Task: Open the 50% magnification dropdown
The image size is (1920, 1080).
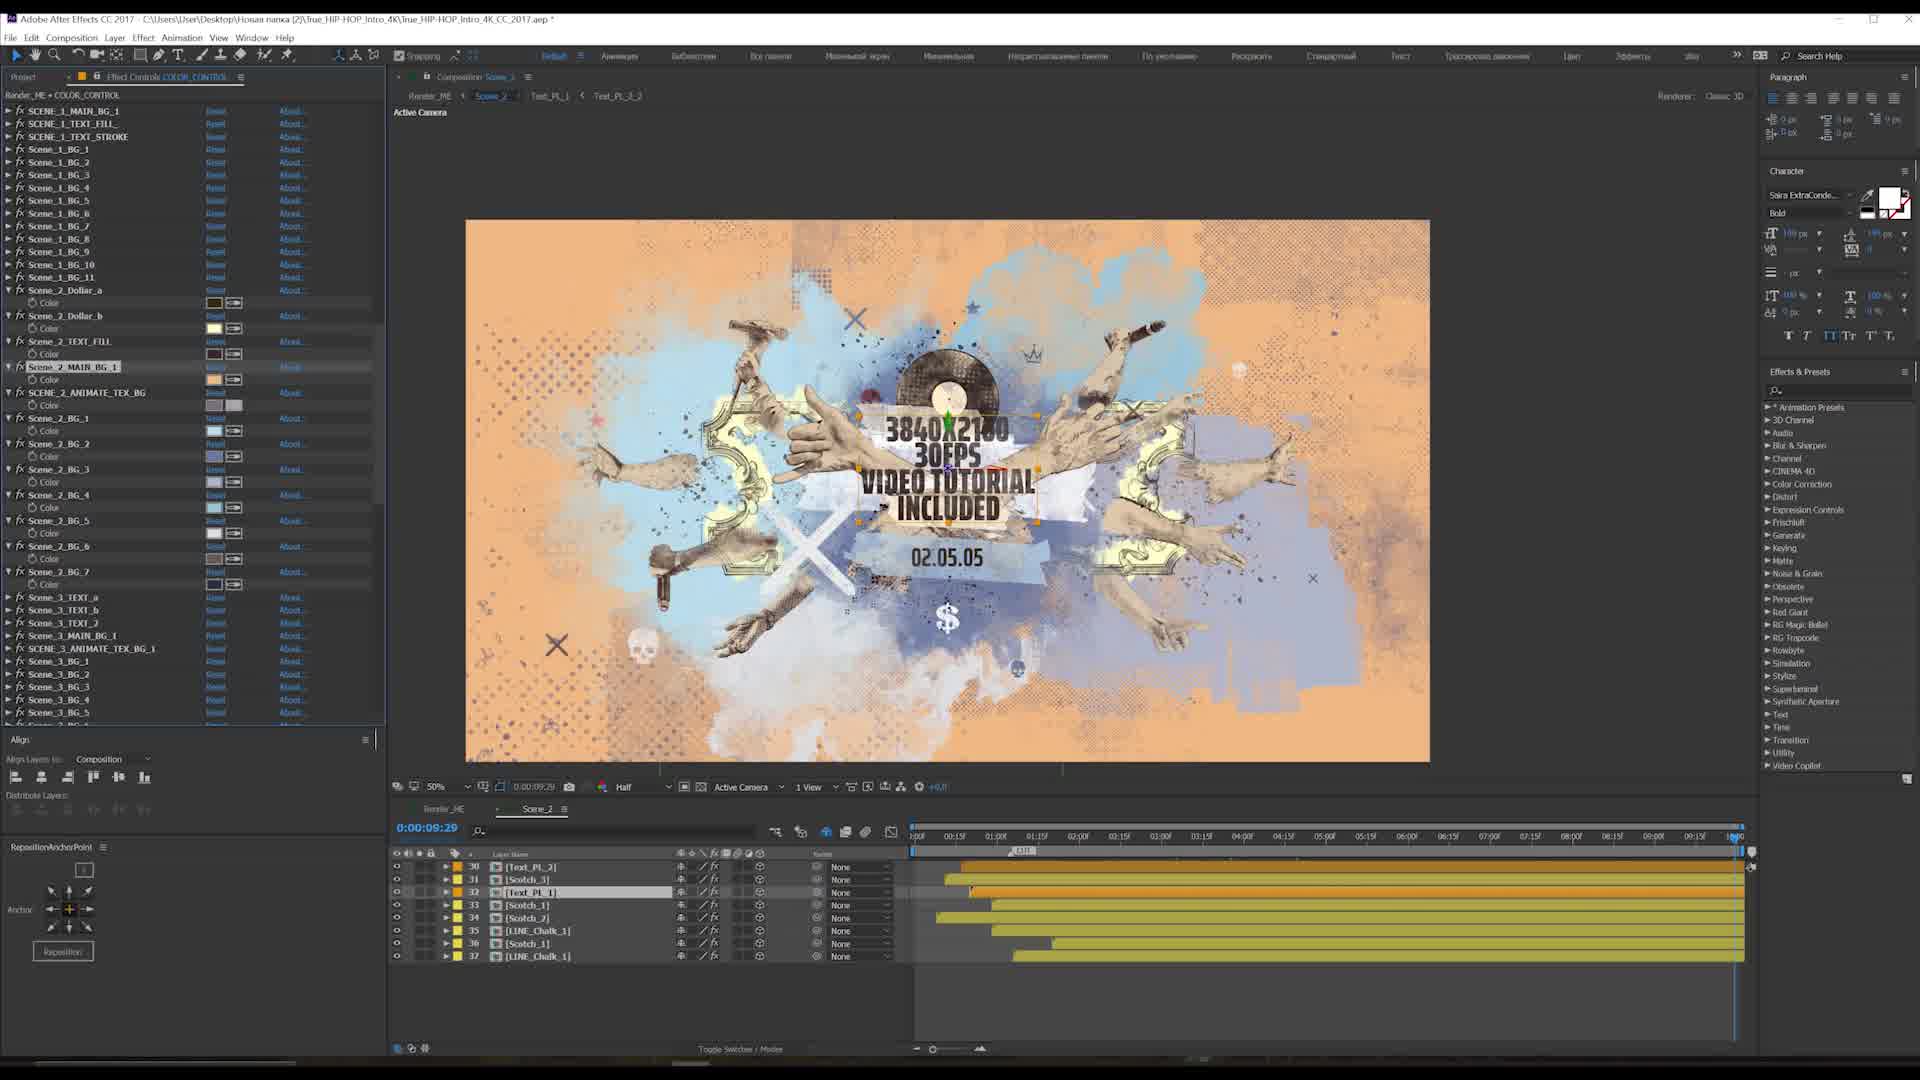Action: (x=448, y=787)
